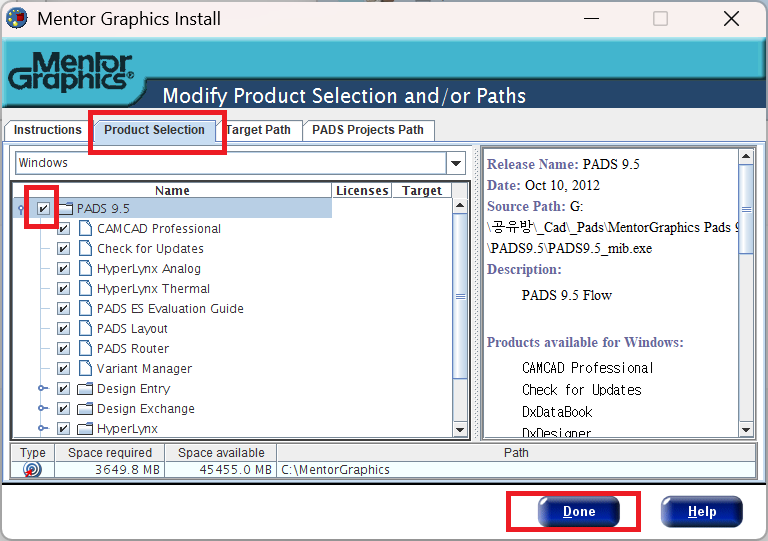Click the release info panel scroll up arrow

[x=746, y=157]
